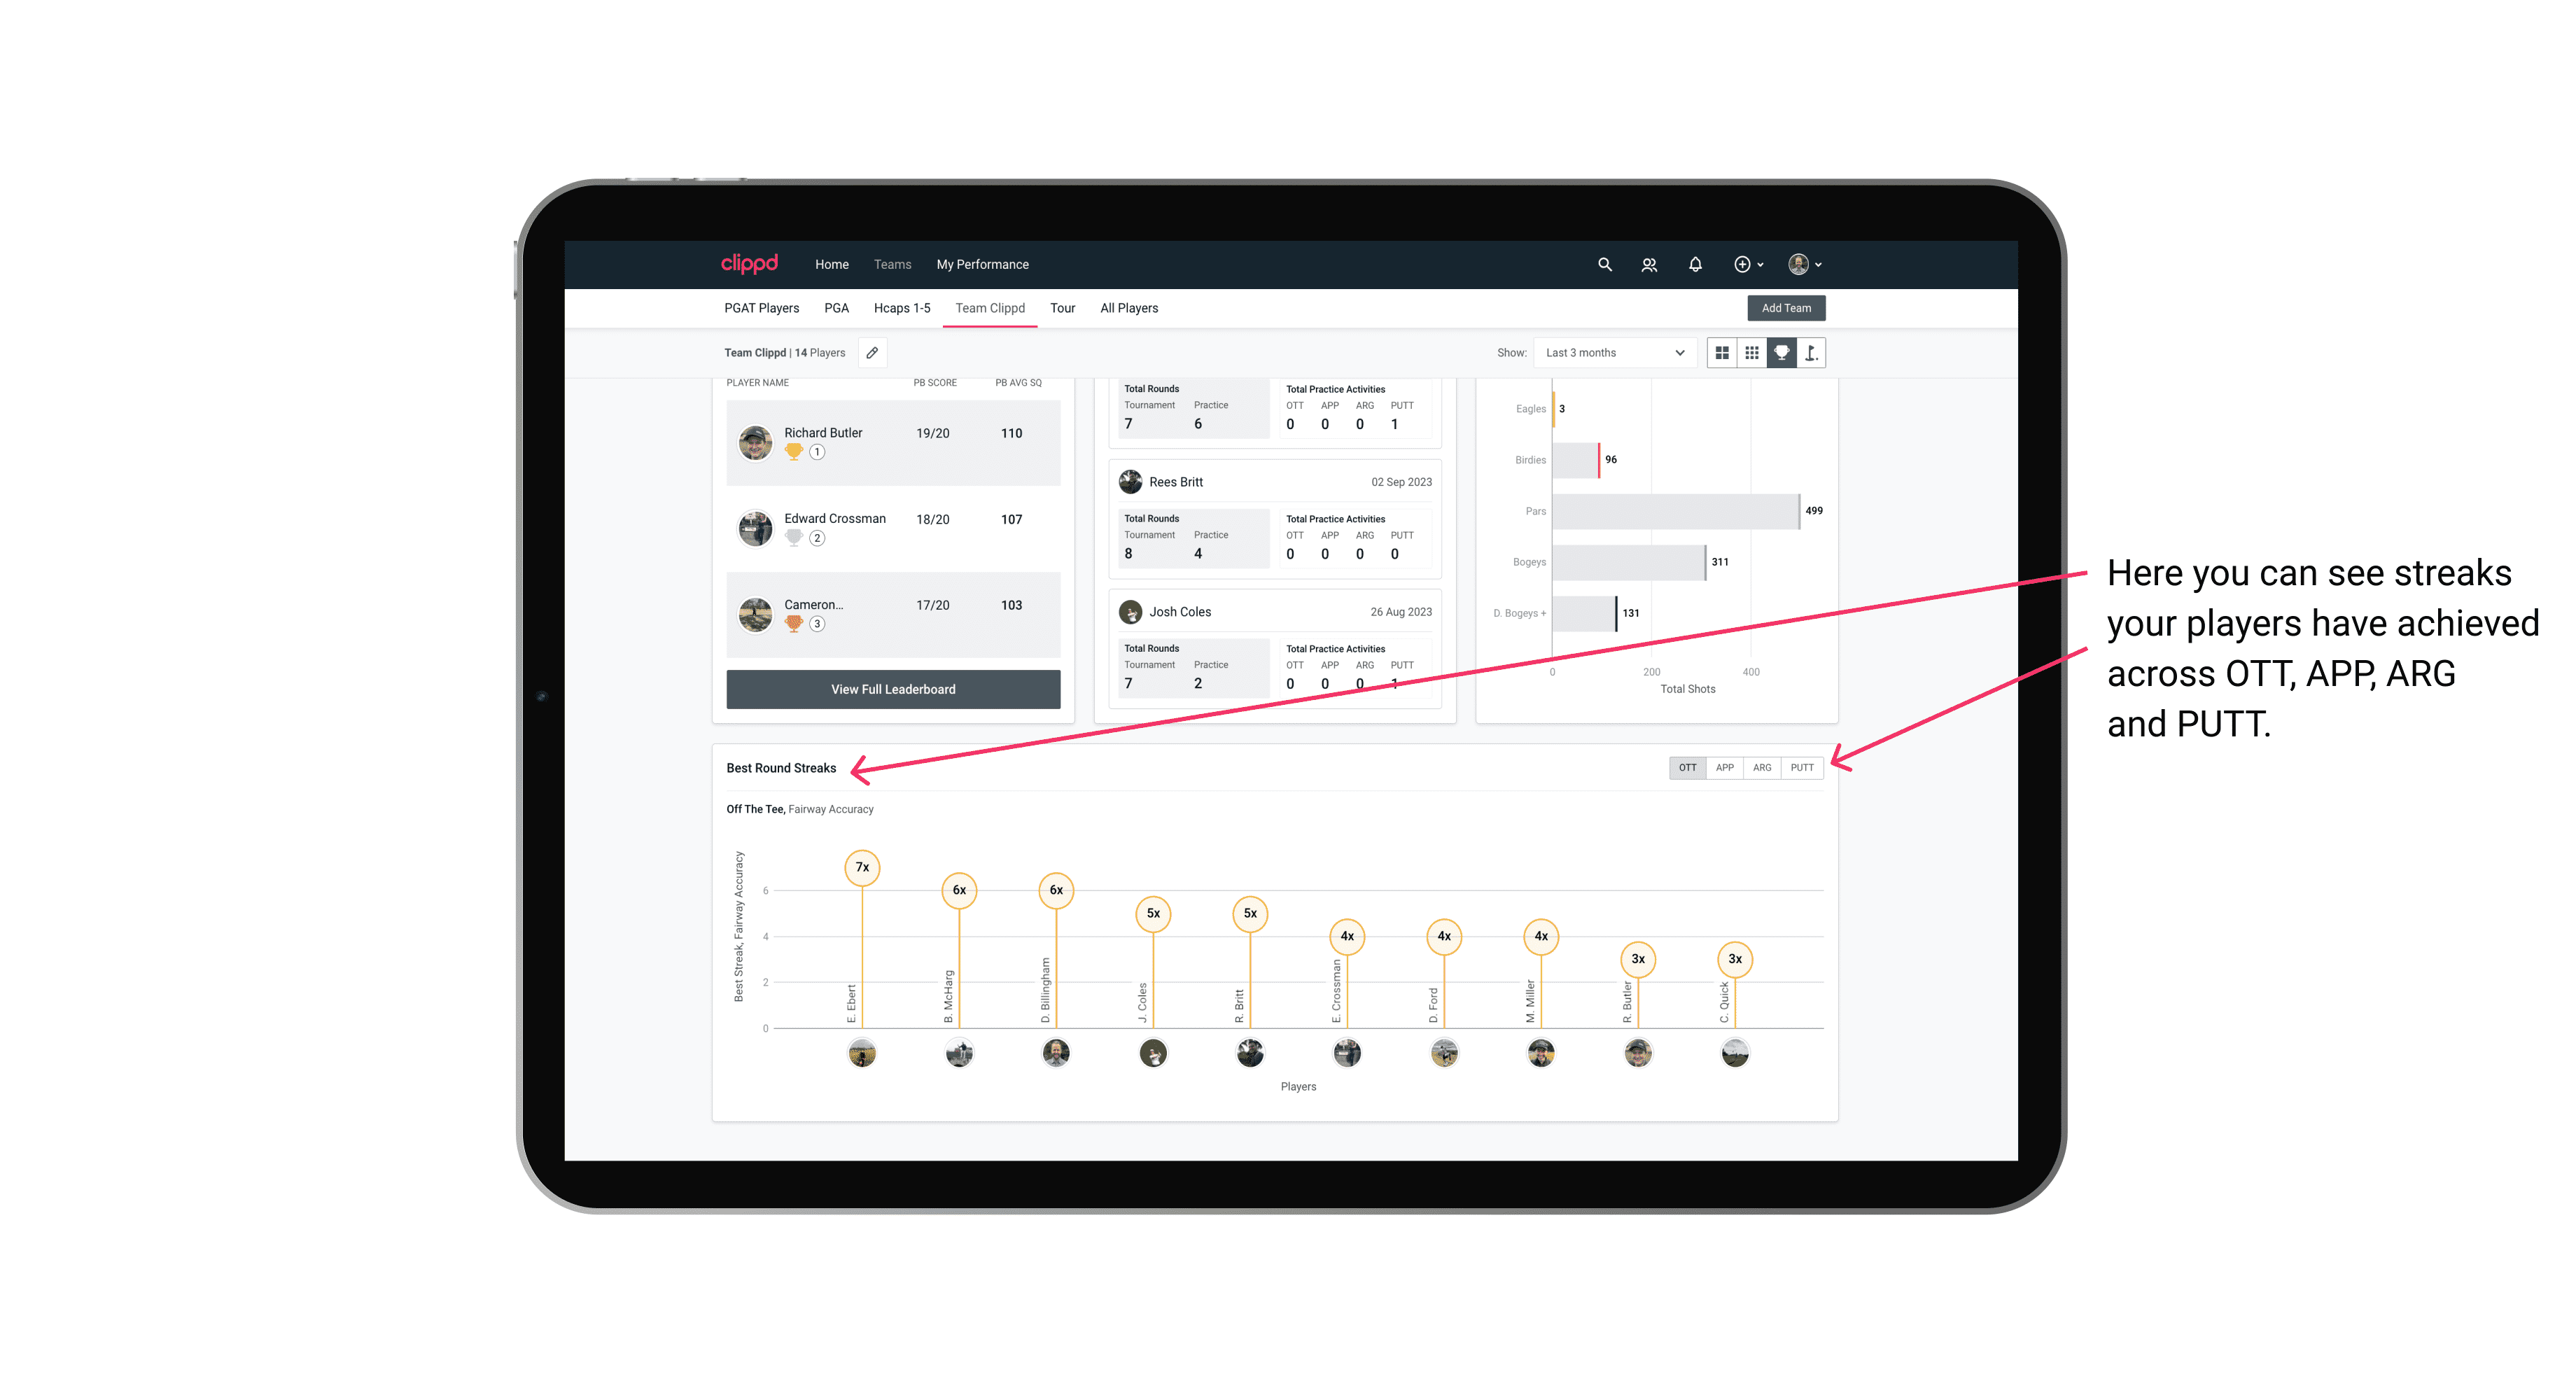The image size is (2576, 1386).
Task: Expand the Team Clippd tab dropdown
Action: click(x=990, y=309)
